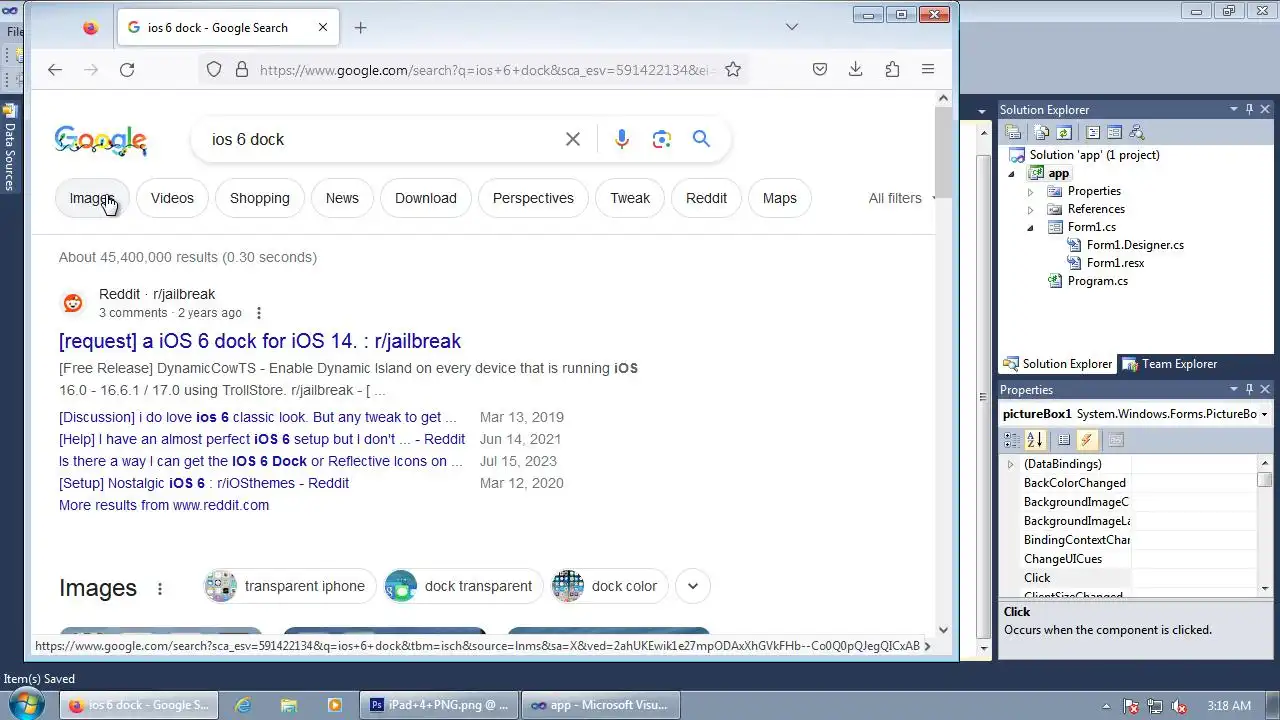Open the Firefox downloads panel
Viewport: 1280px width, 720px height.
click(x=856, y=70)
